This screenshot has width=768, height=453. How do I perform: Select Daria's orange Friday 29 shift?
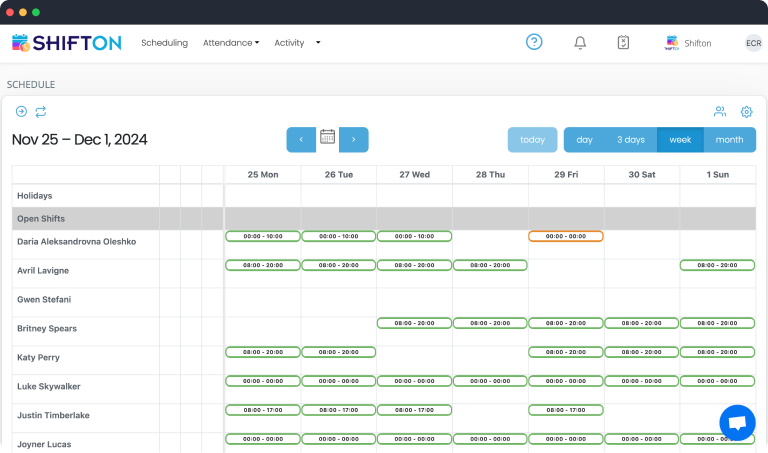565,236
